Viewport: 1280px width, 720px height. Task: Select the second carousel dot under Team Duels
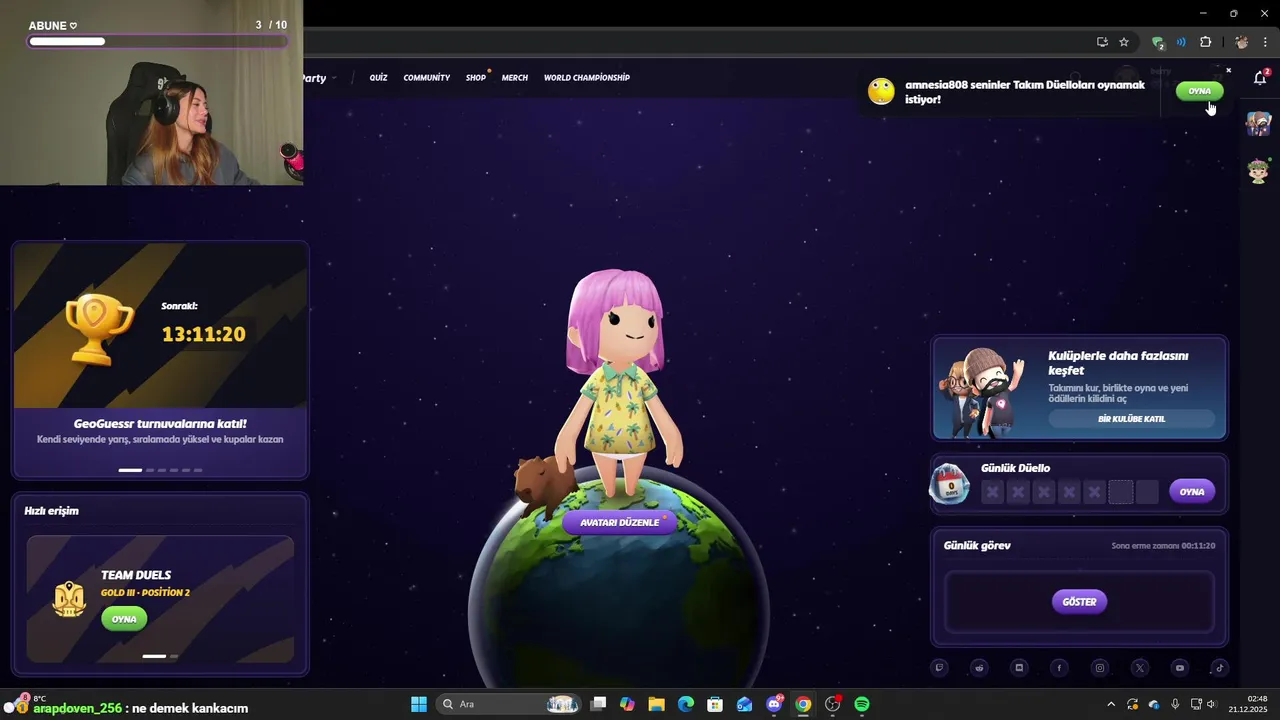(174, 656)
